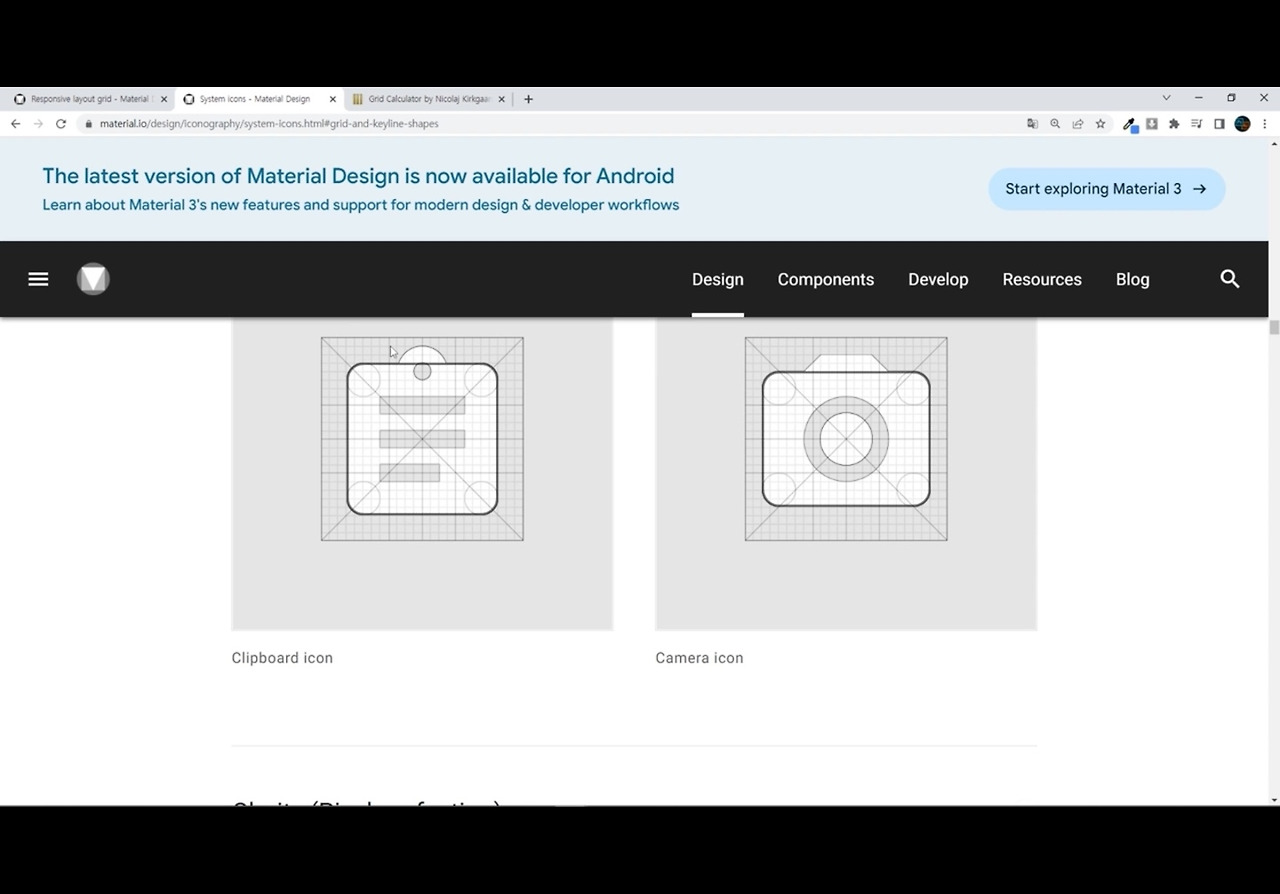Minimize the browser window
The image size is (1280, 894).
1198,98
